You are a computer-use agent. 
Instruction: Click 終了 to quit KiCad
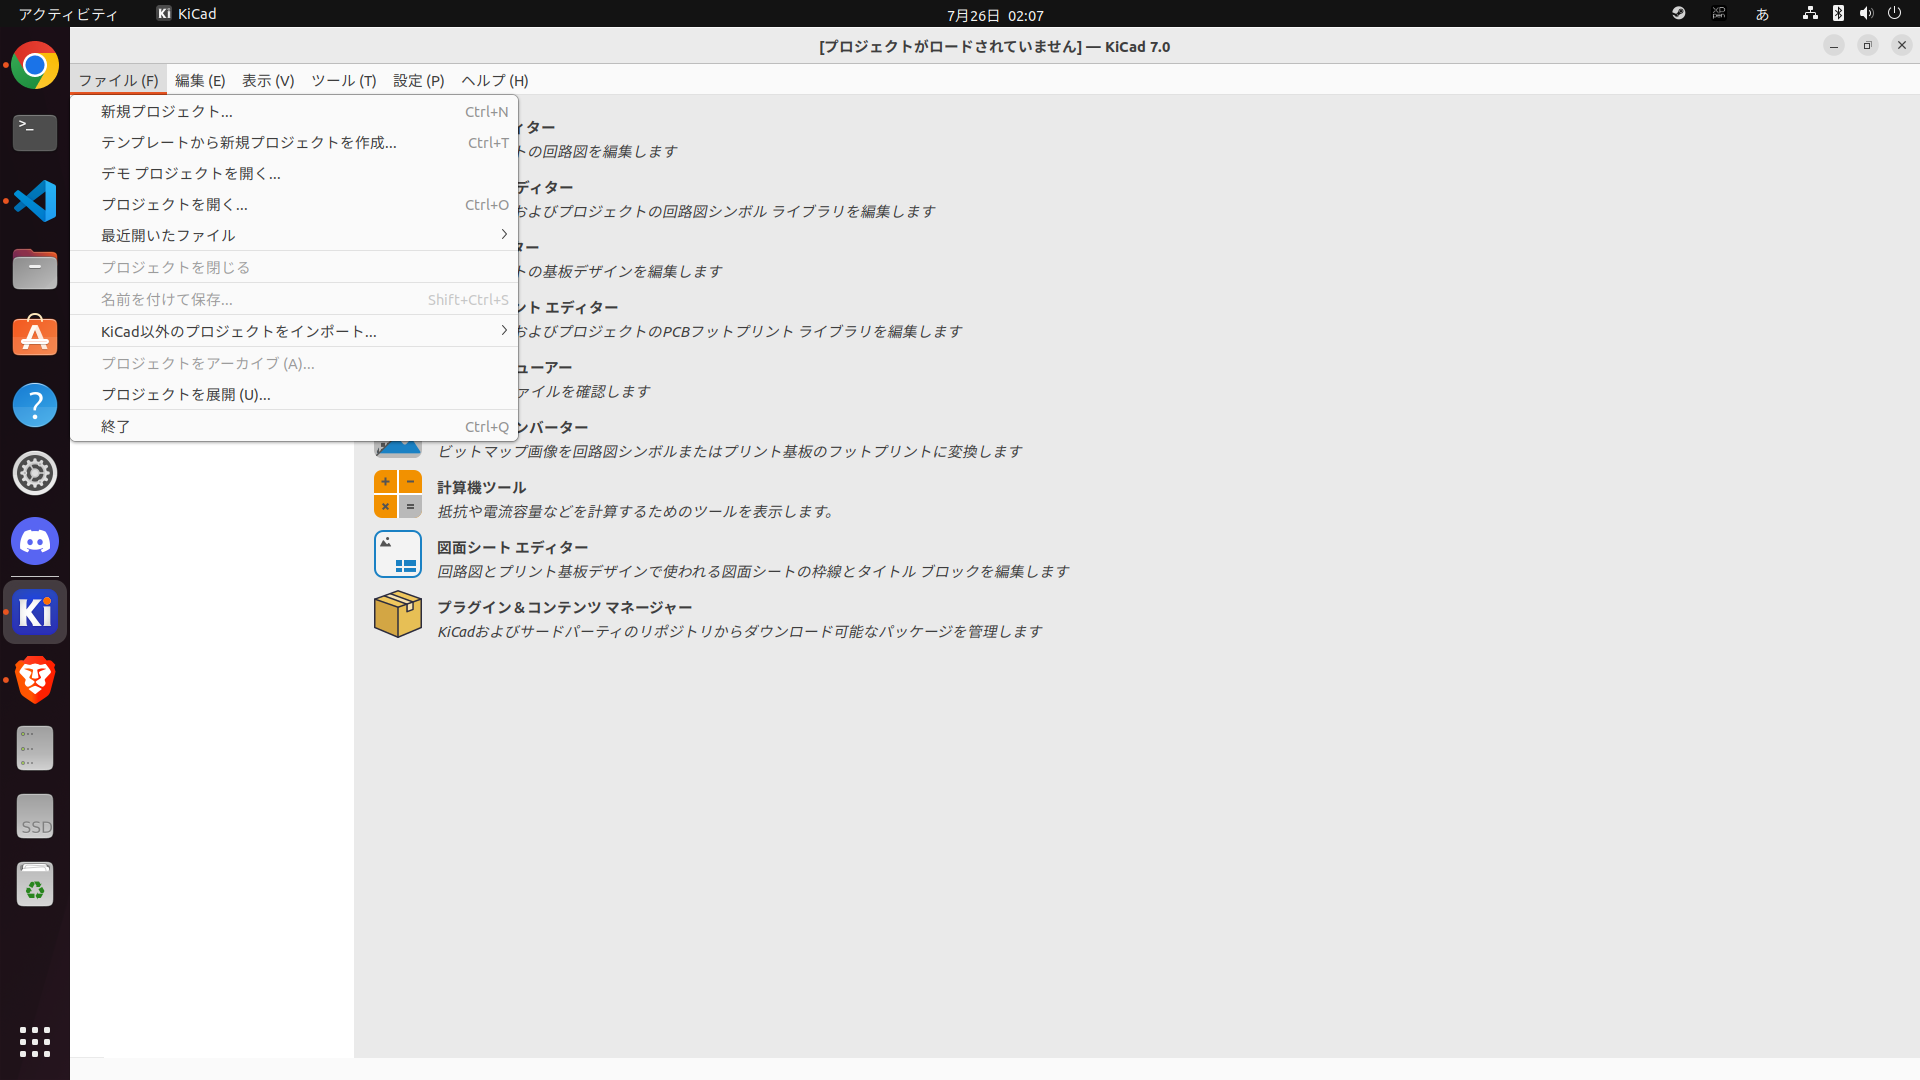116,427
